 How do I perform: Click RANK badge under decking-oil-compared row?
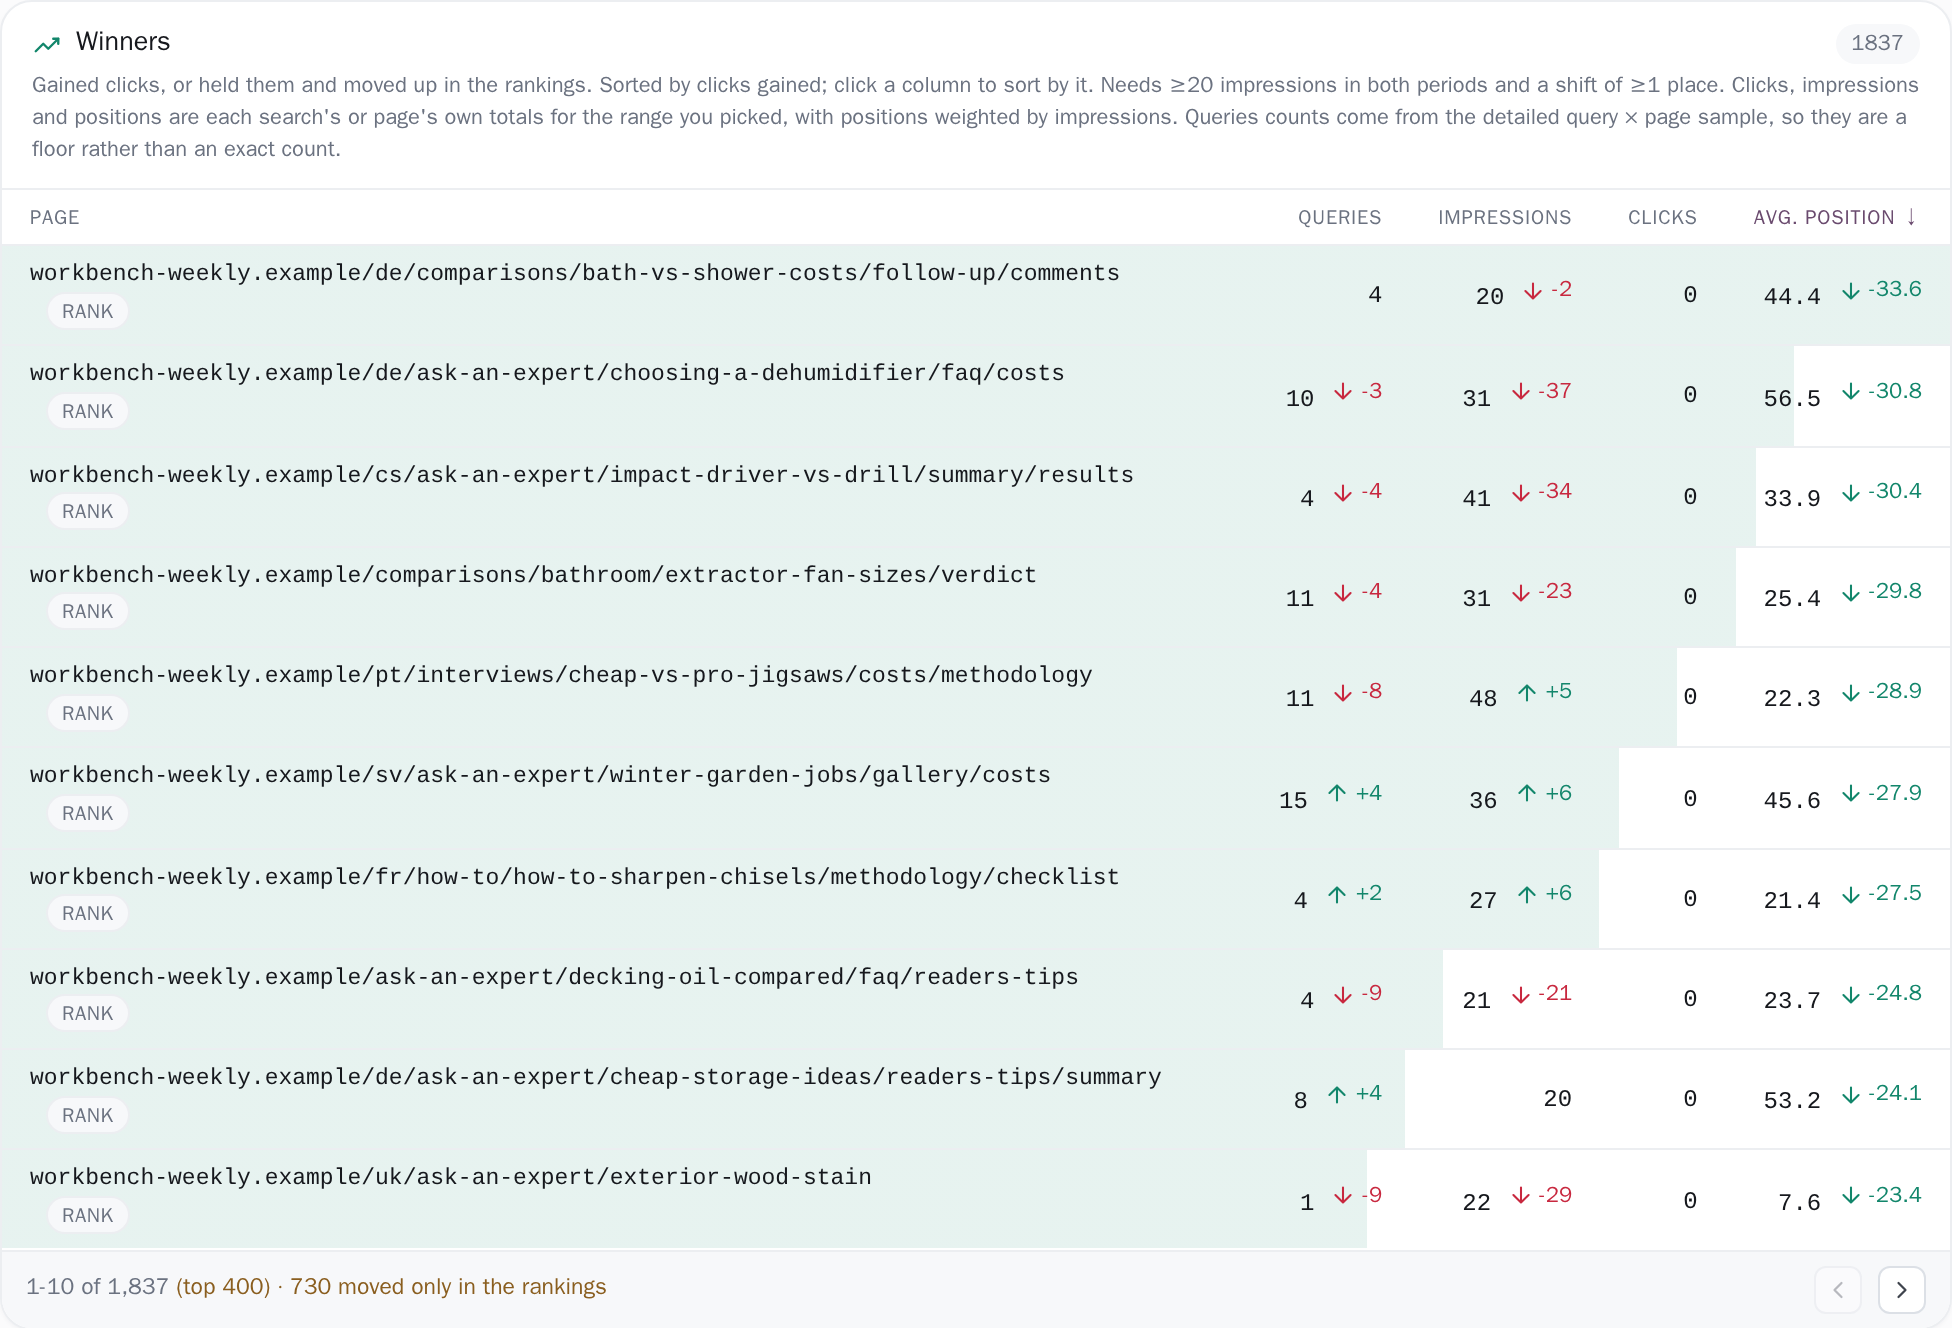tap(88, 1013)
